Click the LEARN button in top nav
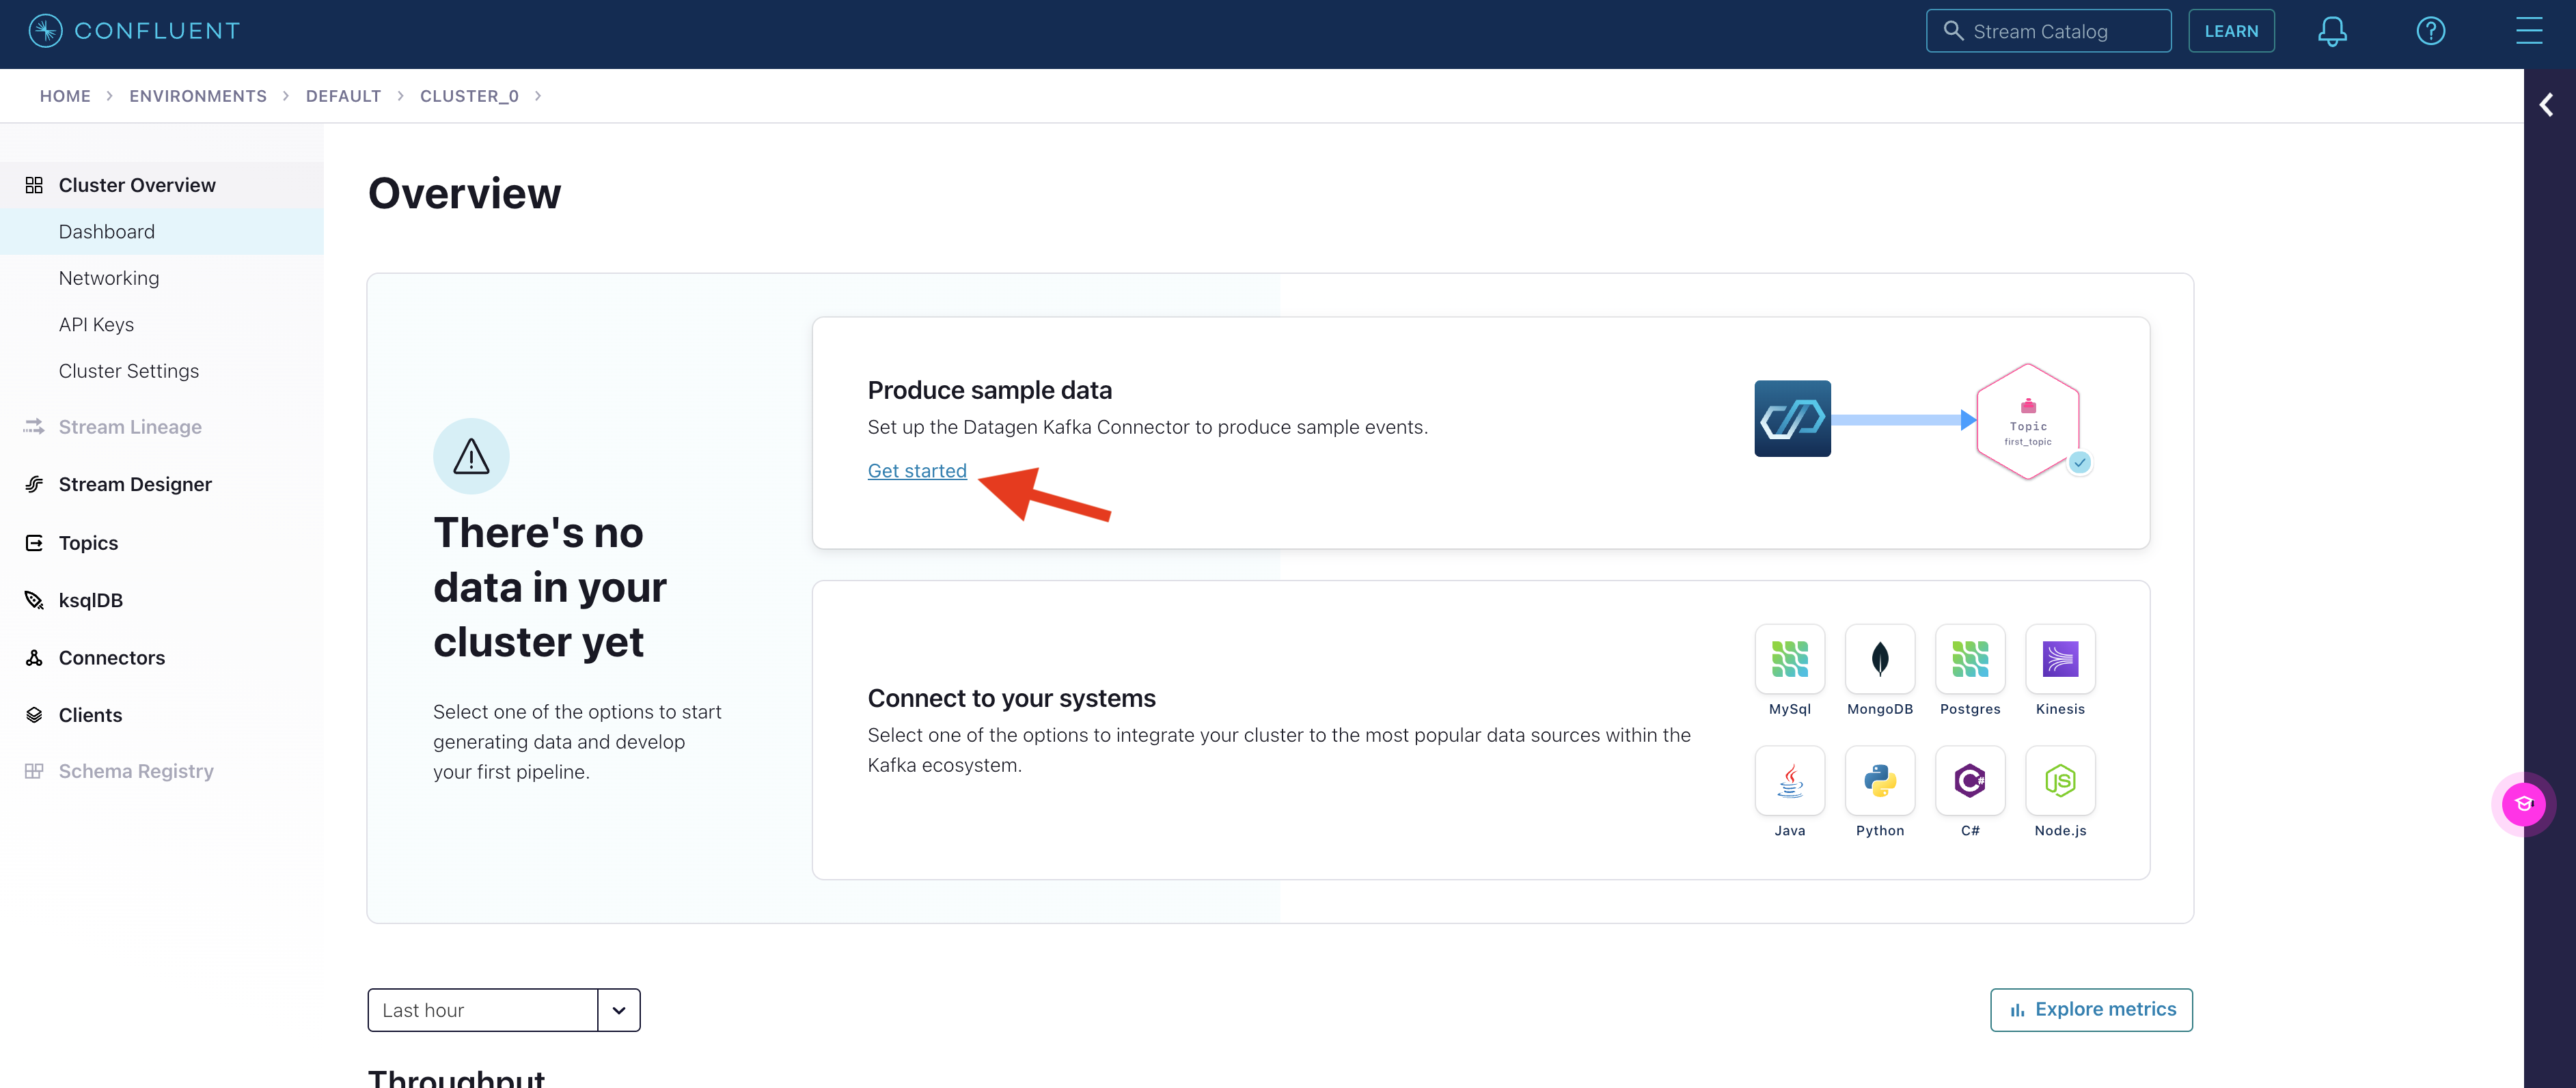 point(2231,29)
